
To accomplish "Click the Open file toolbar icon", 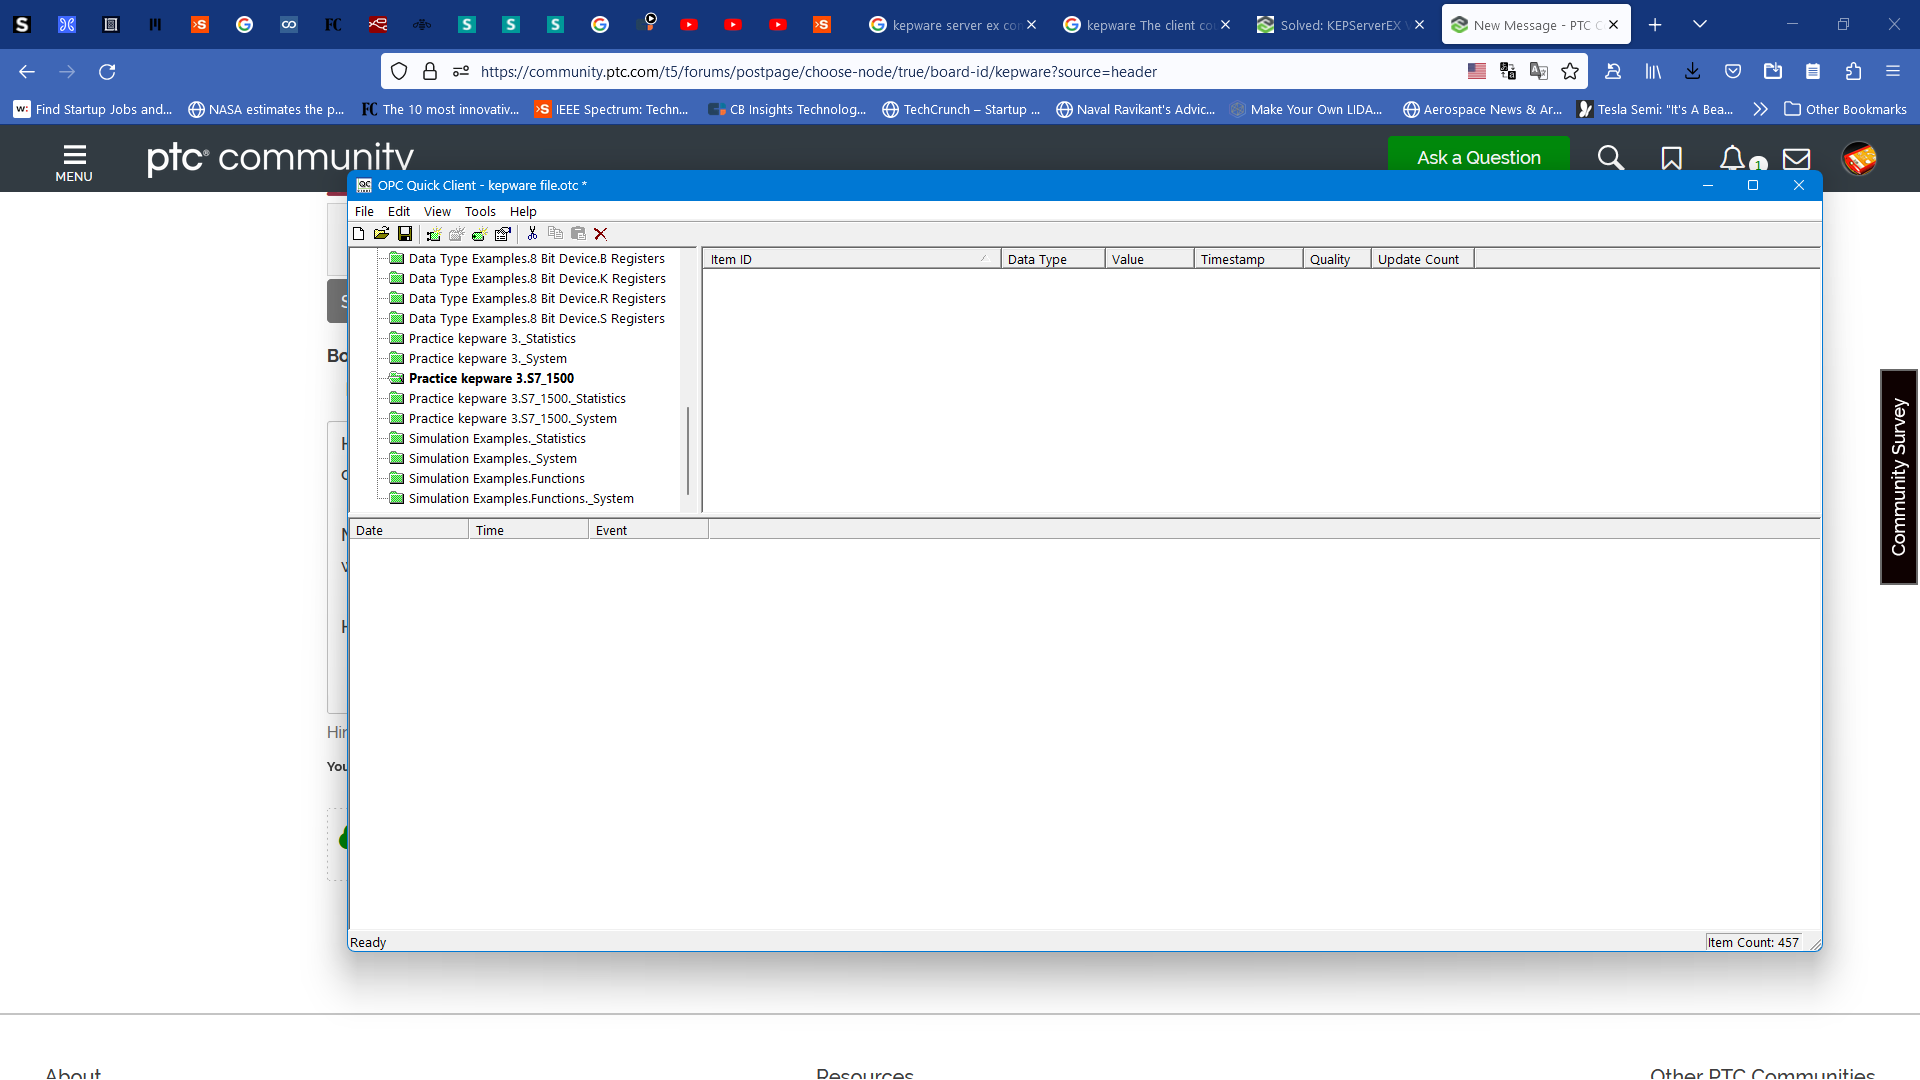I will 381,234.
